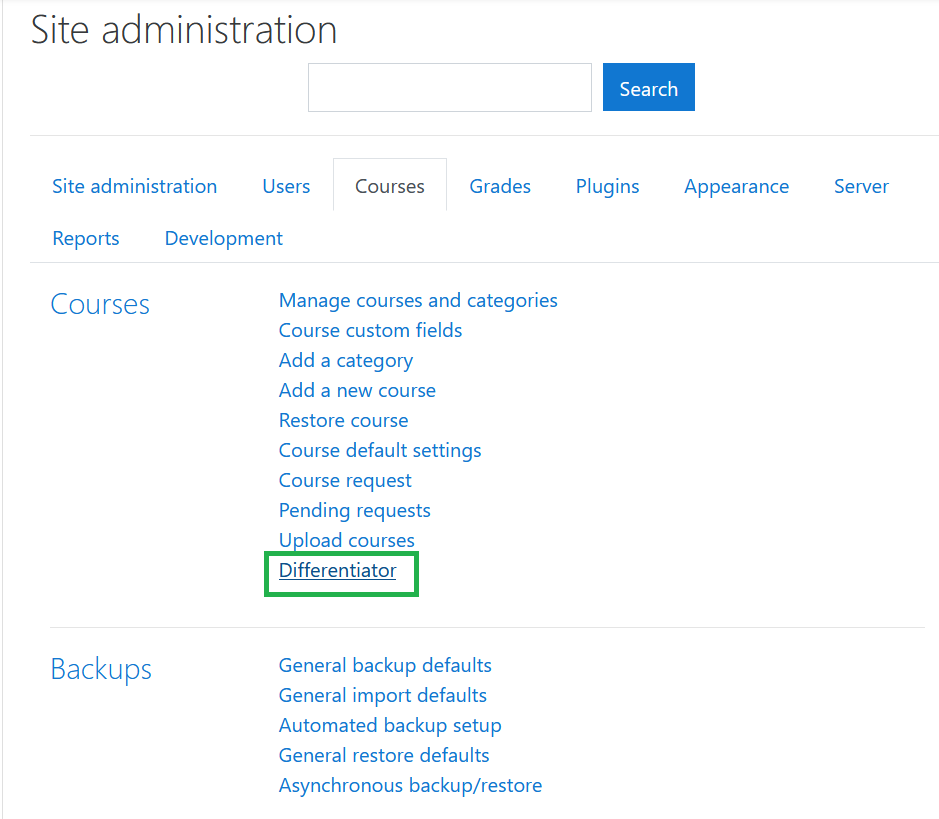Open Automated backup setup link
Viewport: 939px width, 819px height.
click(390, 725)
